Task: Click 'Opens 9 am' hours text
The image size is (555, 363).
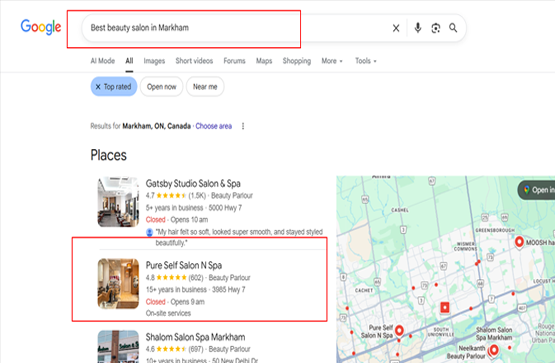Action: (x=188, y=302)
